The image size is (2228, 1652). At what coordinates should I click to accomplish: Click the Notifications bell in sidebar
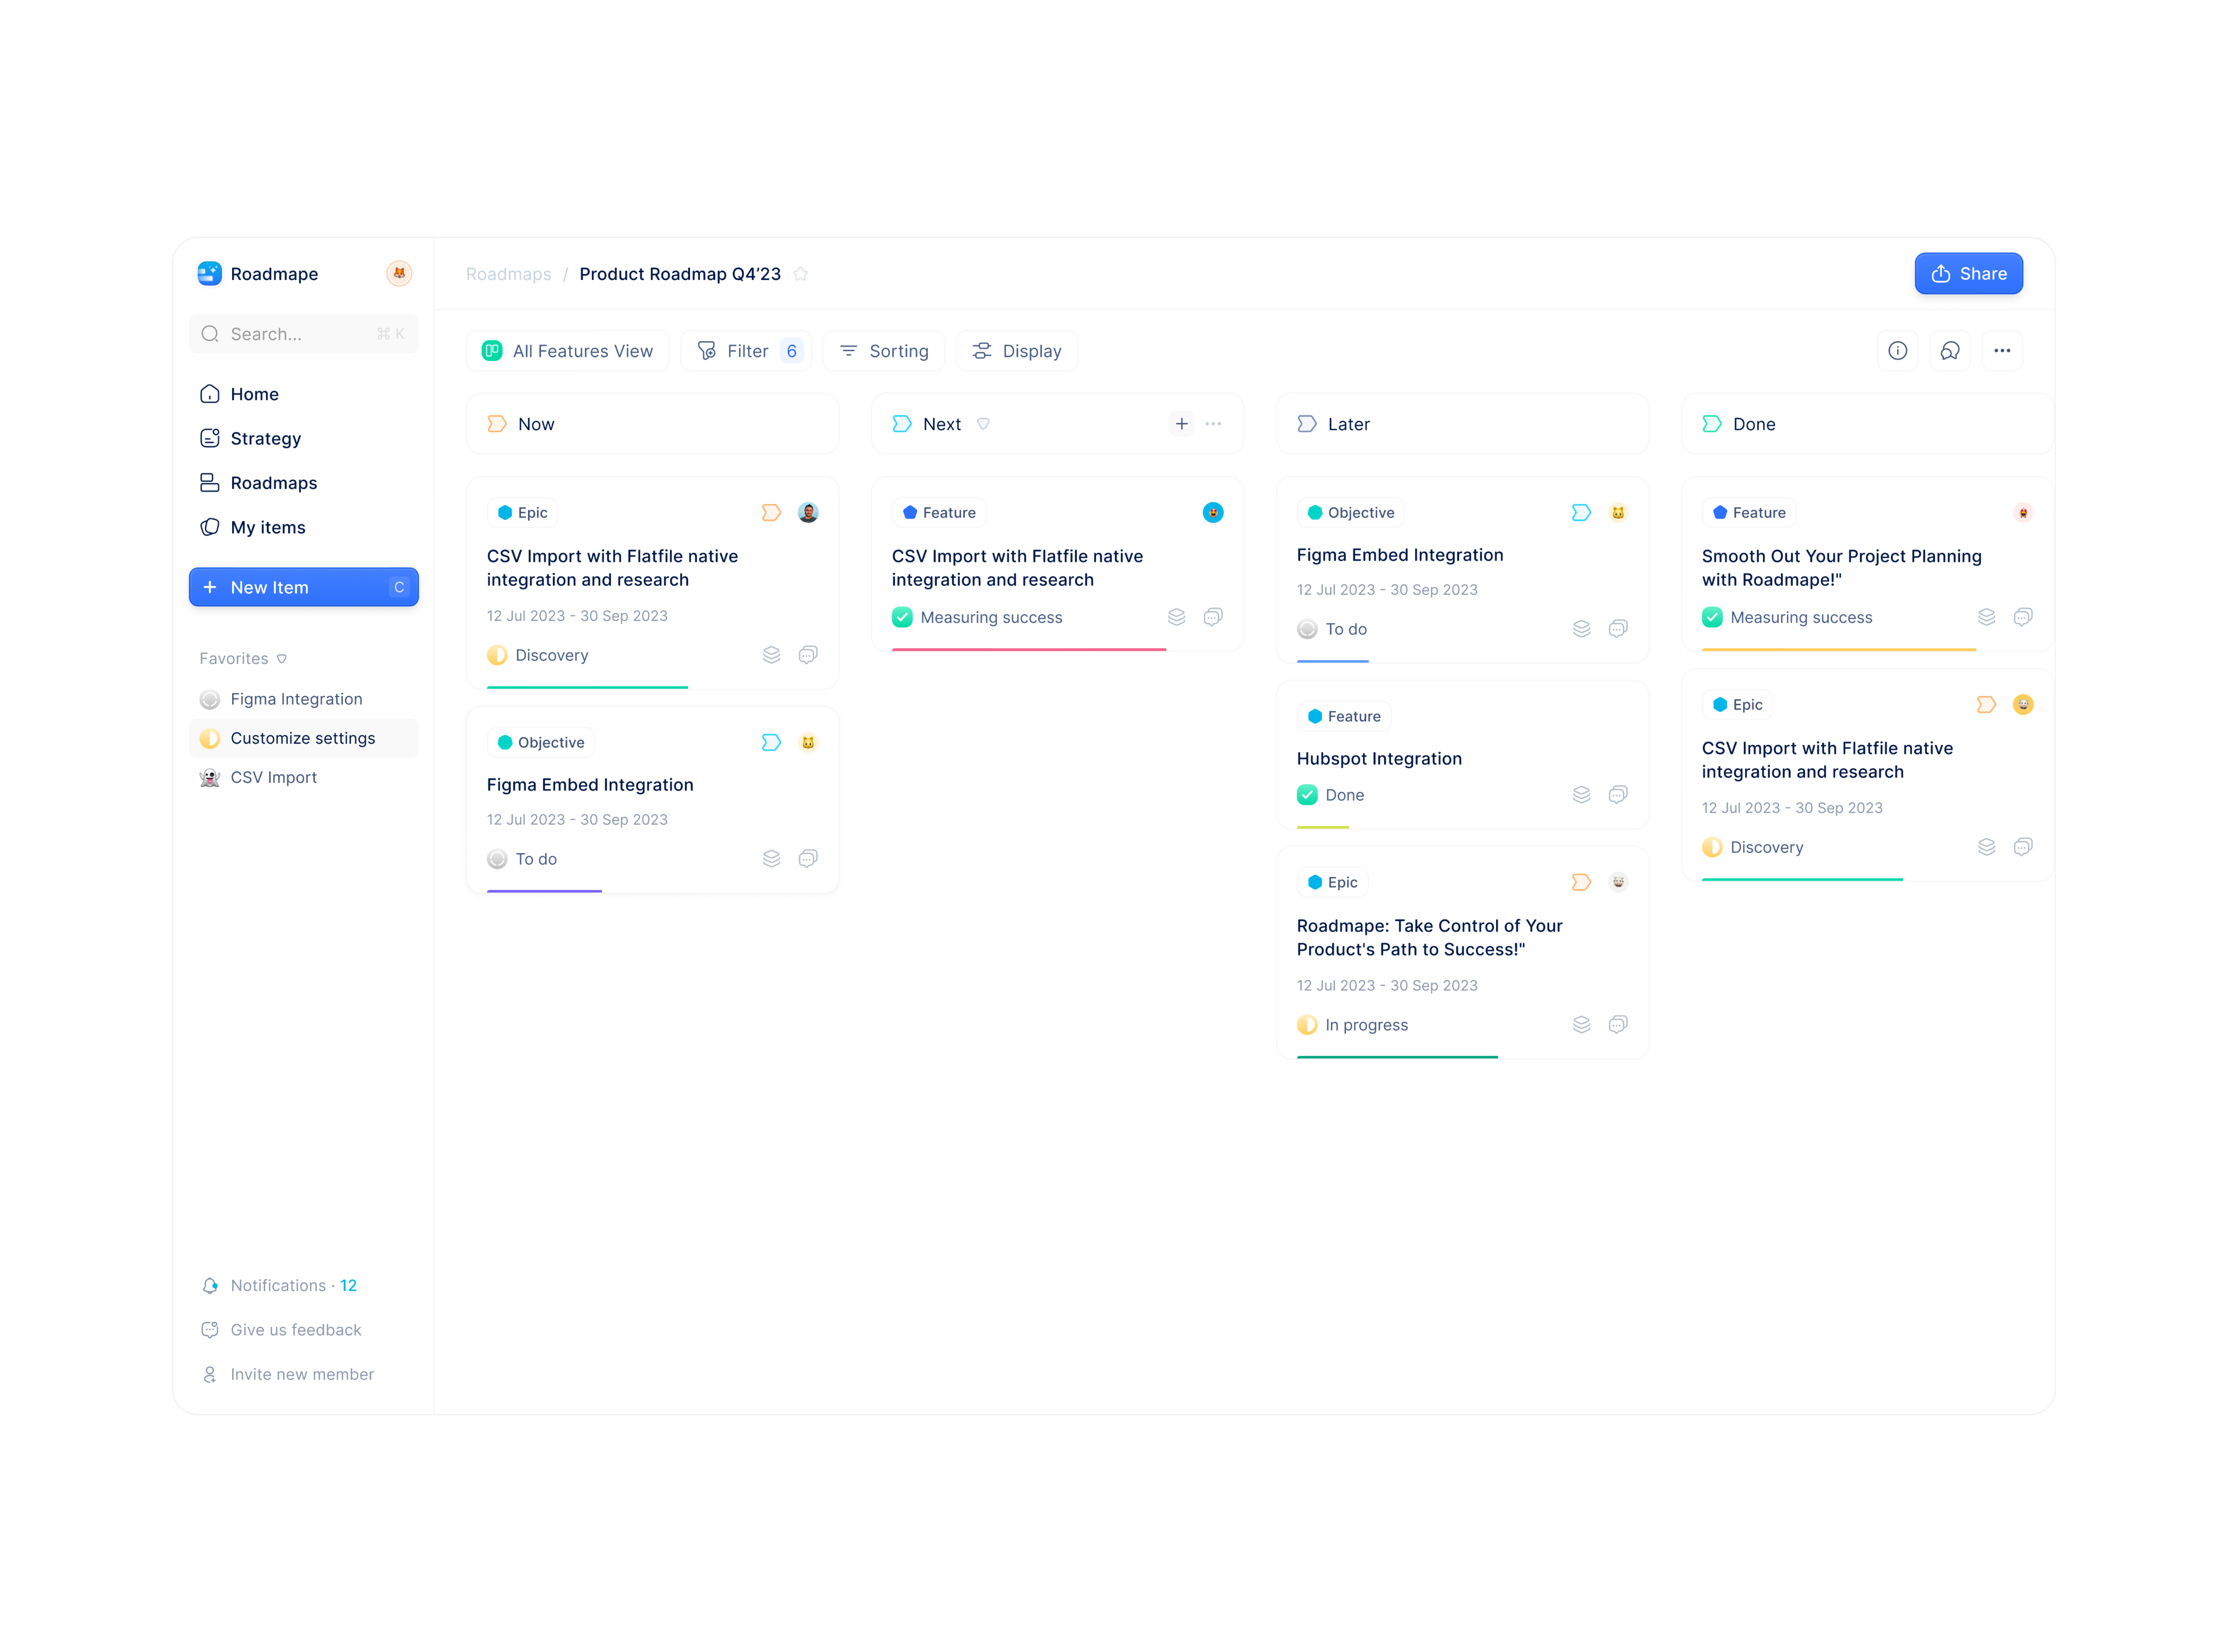tap(210, 1286)
